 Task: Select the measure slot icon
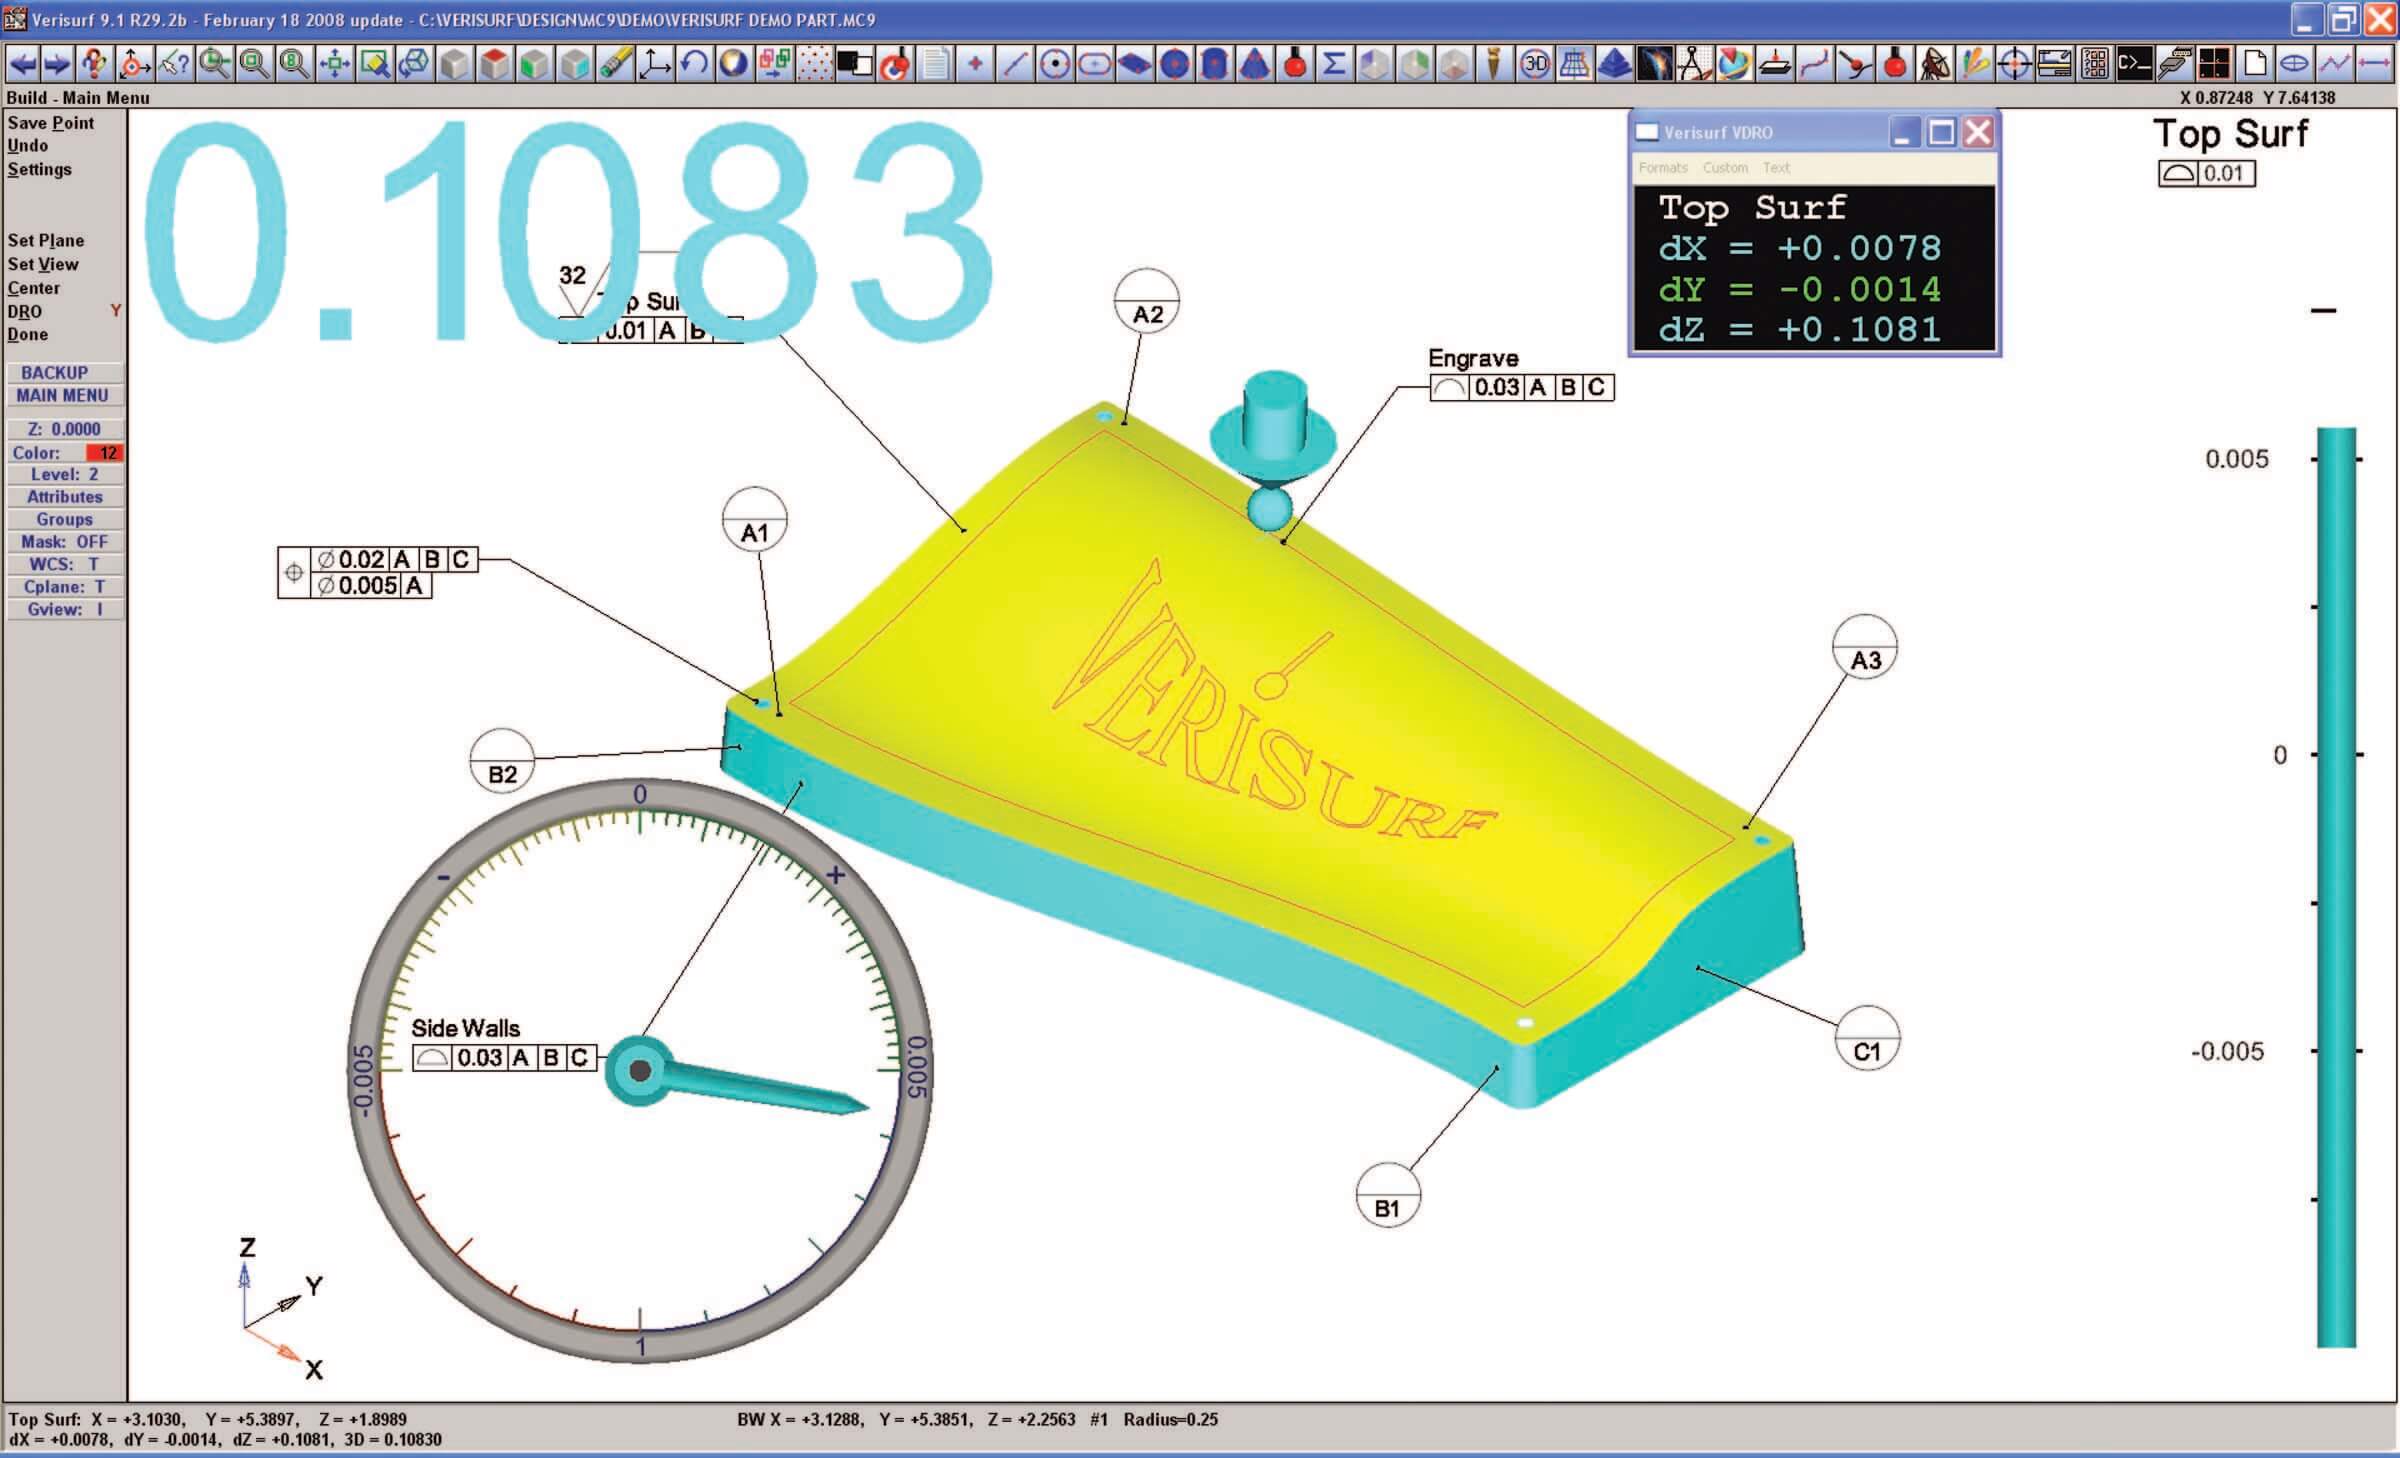point(1094,65)
